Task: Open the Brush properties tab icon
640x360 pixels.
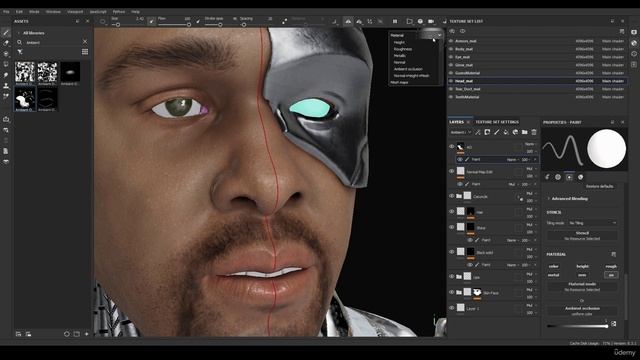Action: [x=547, y=177]
